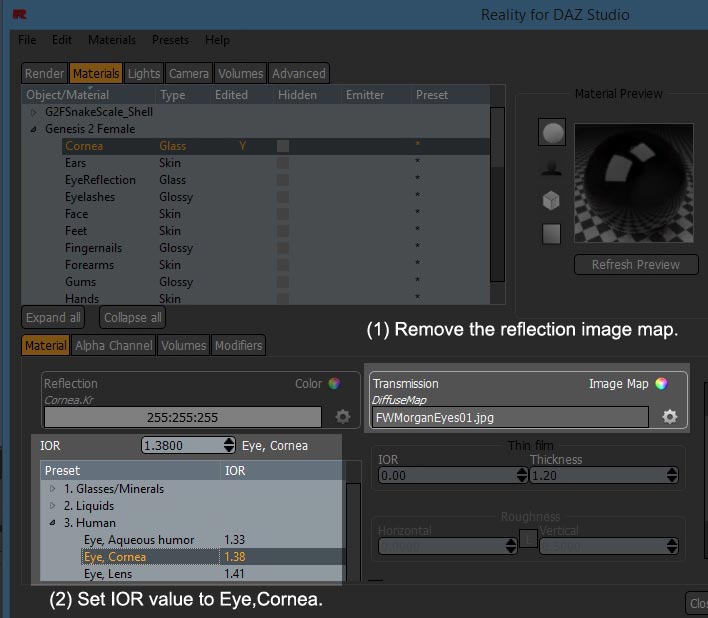This screenshot has width=708, height=618.
Task: Toggle Hidden checkbox for EyeReflection material
Action: [283, 180]
